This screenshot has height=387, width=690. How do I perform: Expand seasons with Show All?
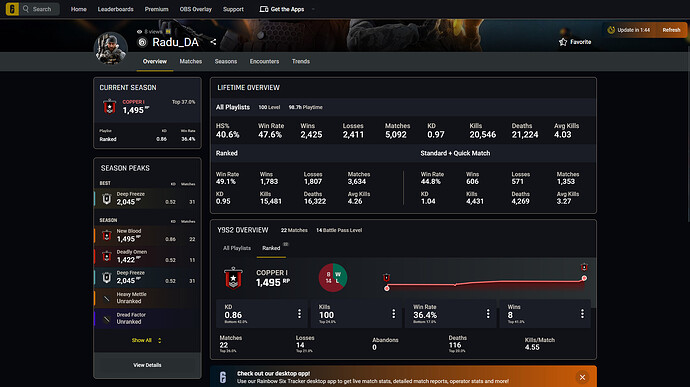click(x=147, y=340)
